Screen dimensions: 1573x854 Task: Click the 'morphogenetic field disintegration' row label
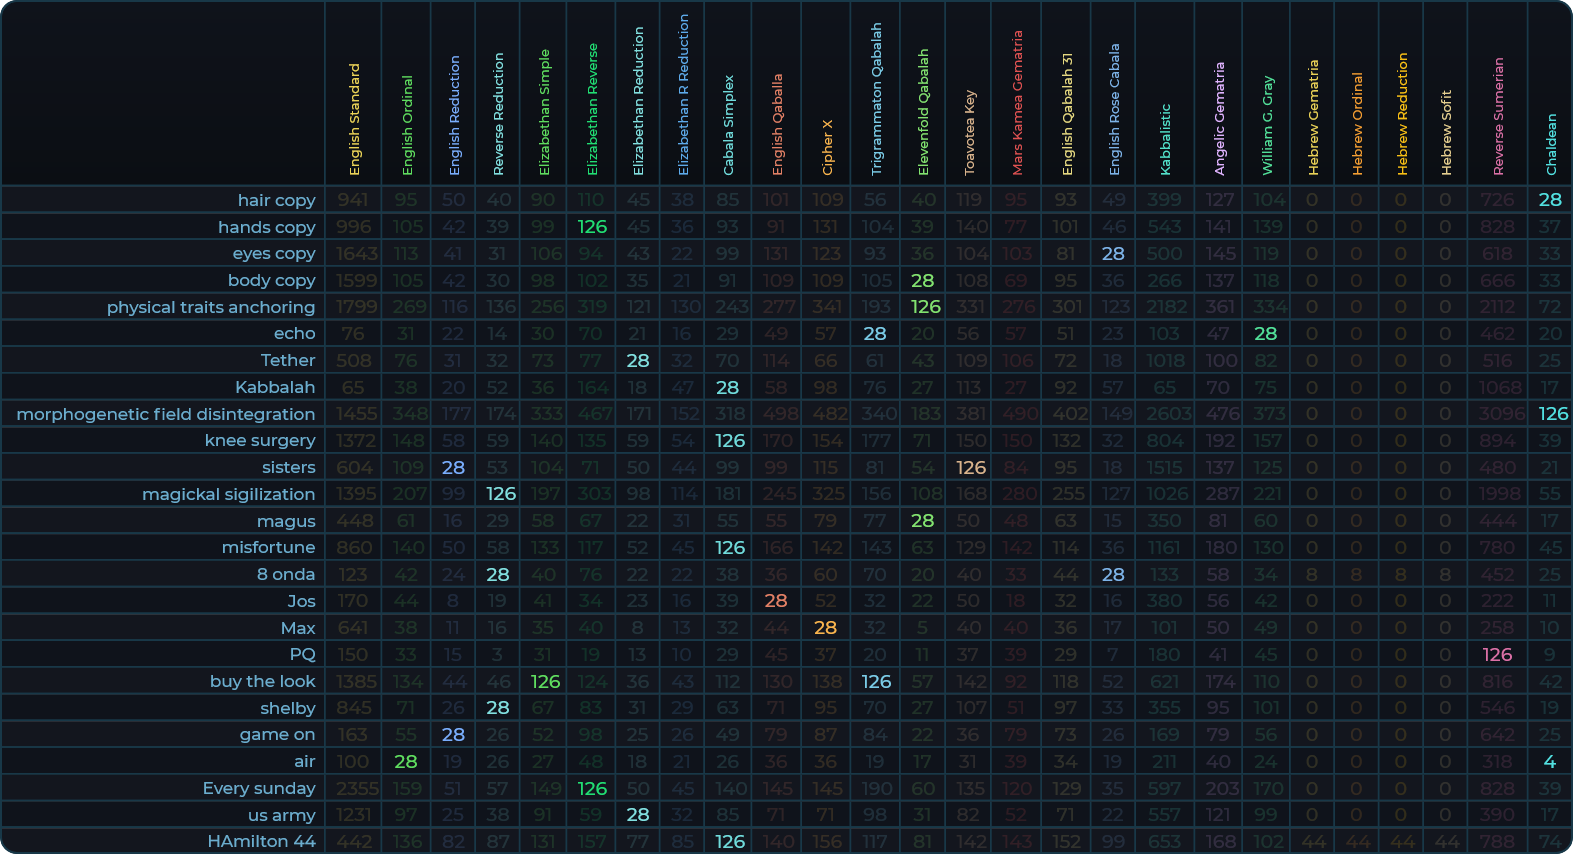tap(165, 414)
